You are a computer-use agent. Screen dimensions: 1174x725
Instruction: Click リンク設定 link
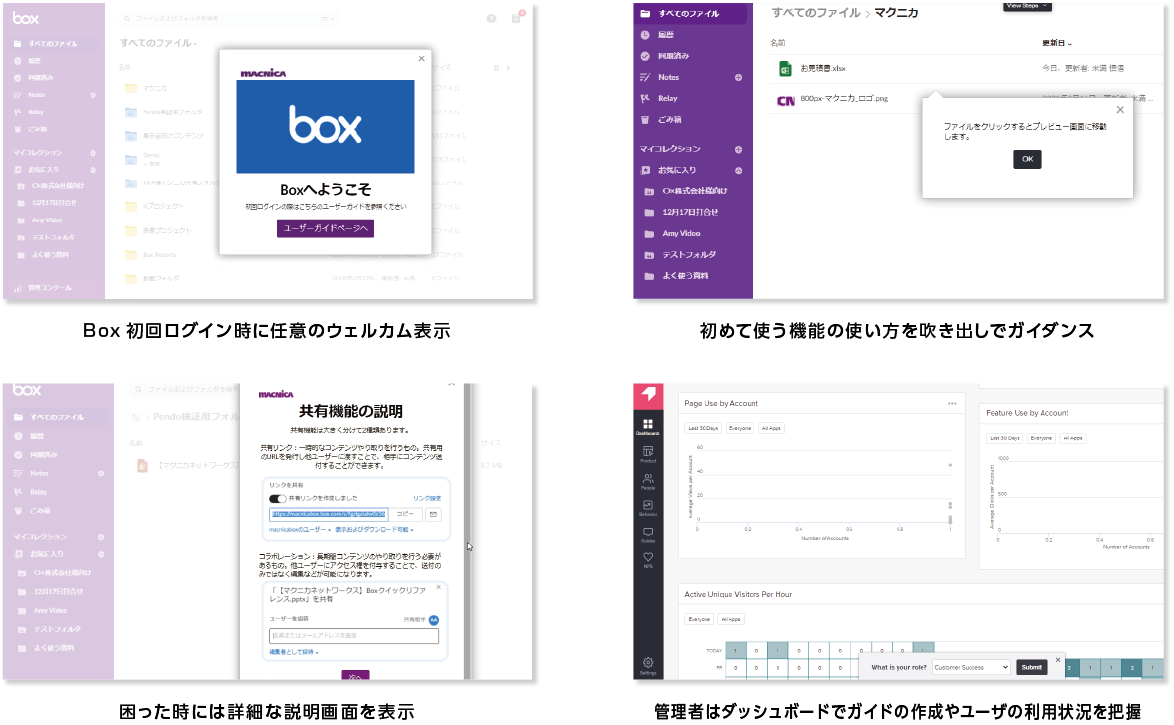[x=427, y=499]
